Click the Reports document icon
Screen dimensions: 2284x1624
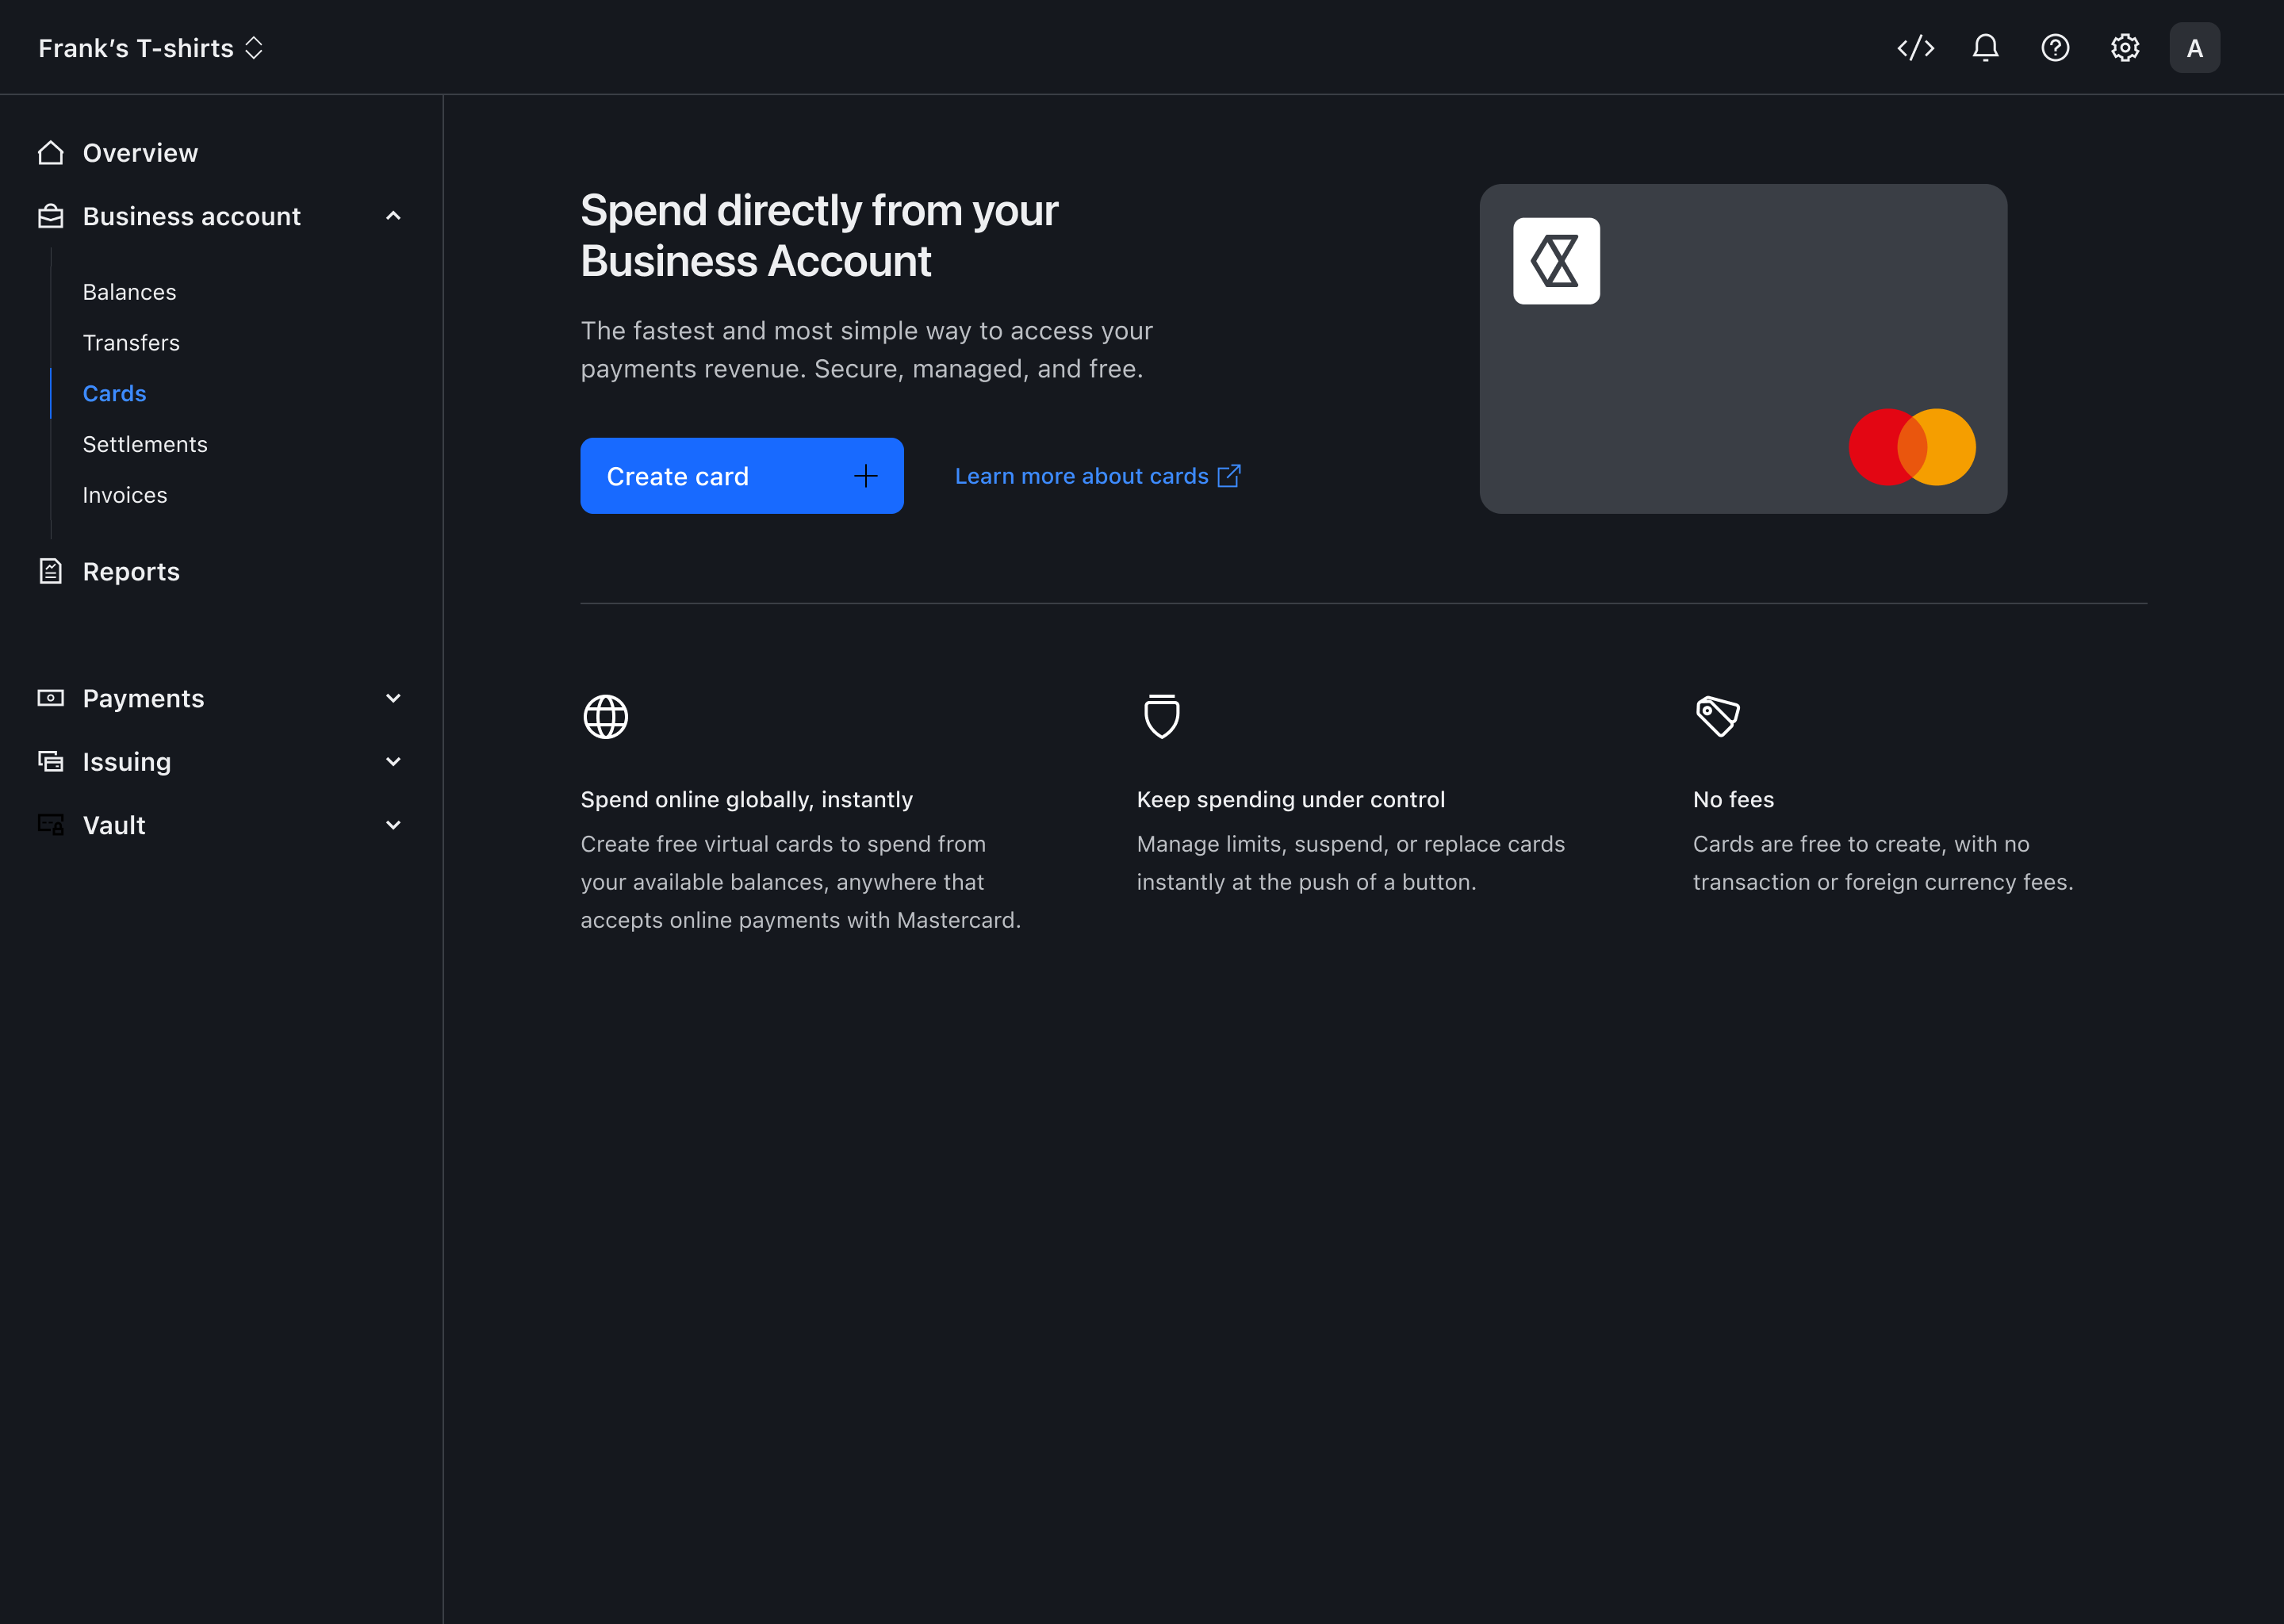51,571
